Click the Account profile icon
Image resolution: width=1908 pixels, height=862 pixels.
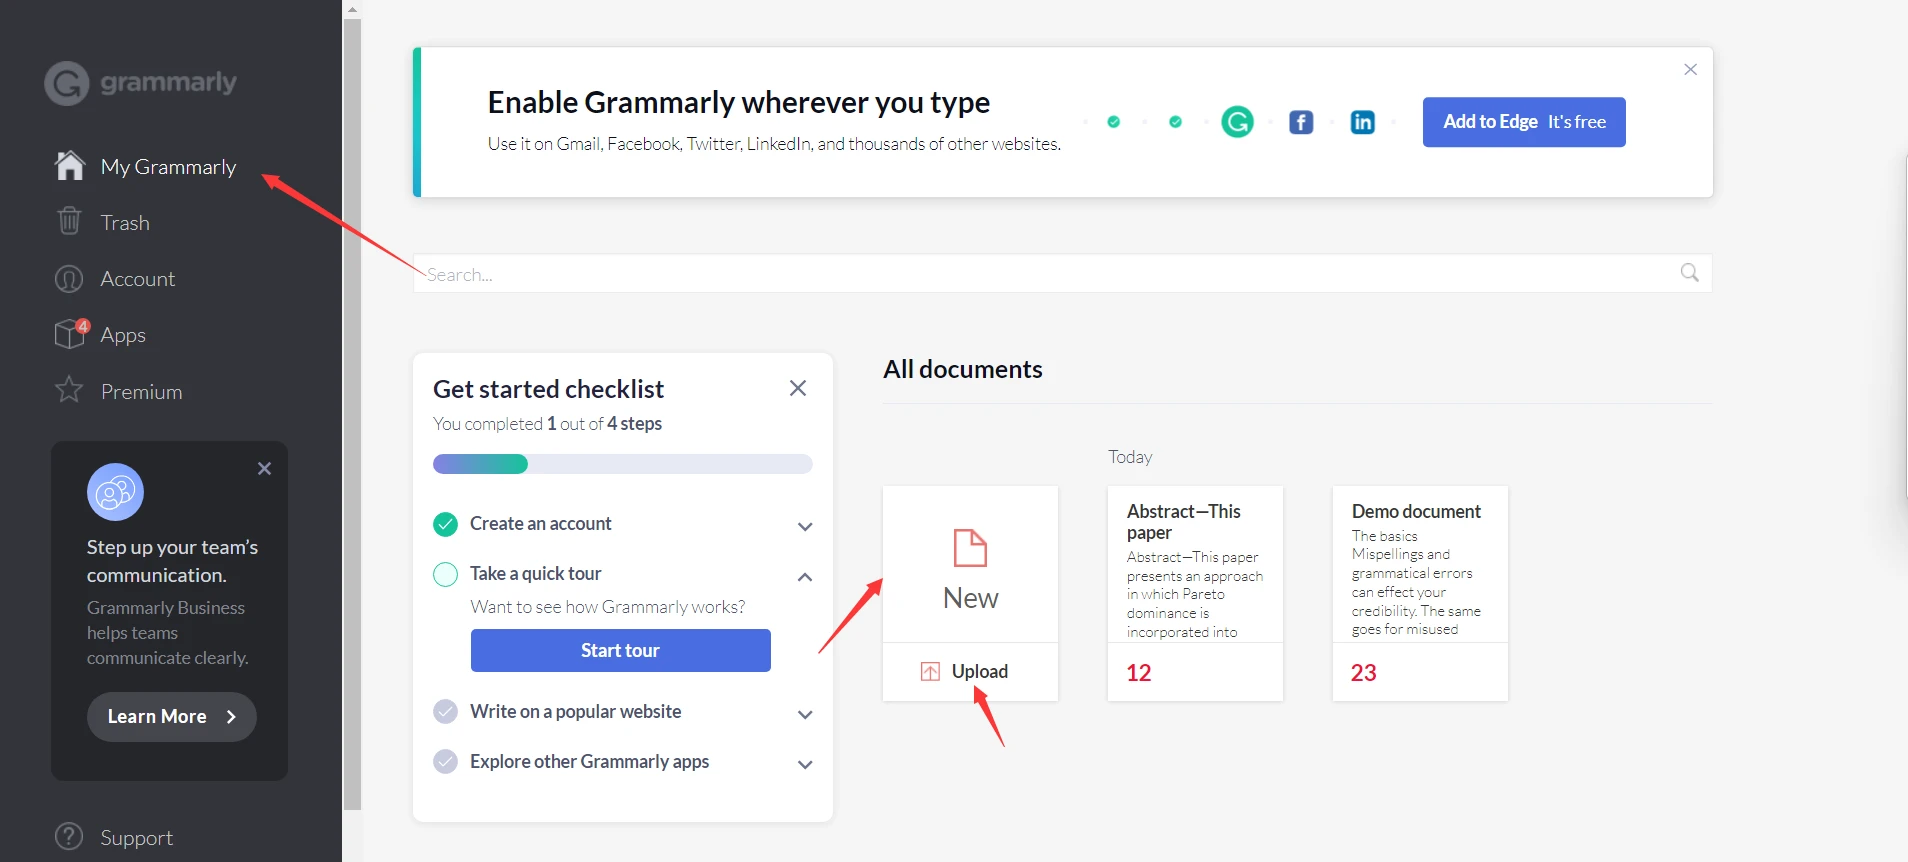(69, 279)
